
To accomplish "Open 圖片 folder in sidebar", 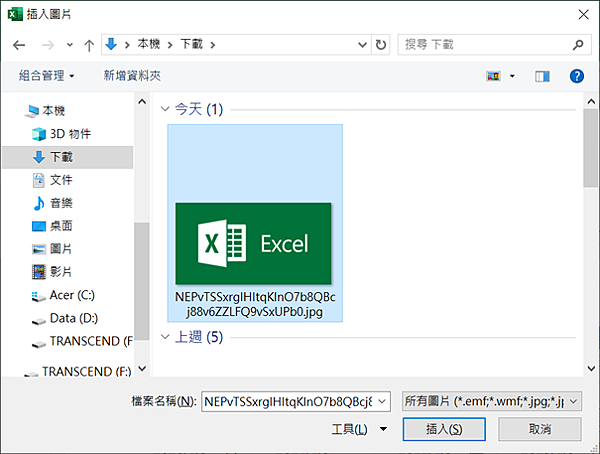I will [61, 249].
